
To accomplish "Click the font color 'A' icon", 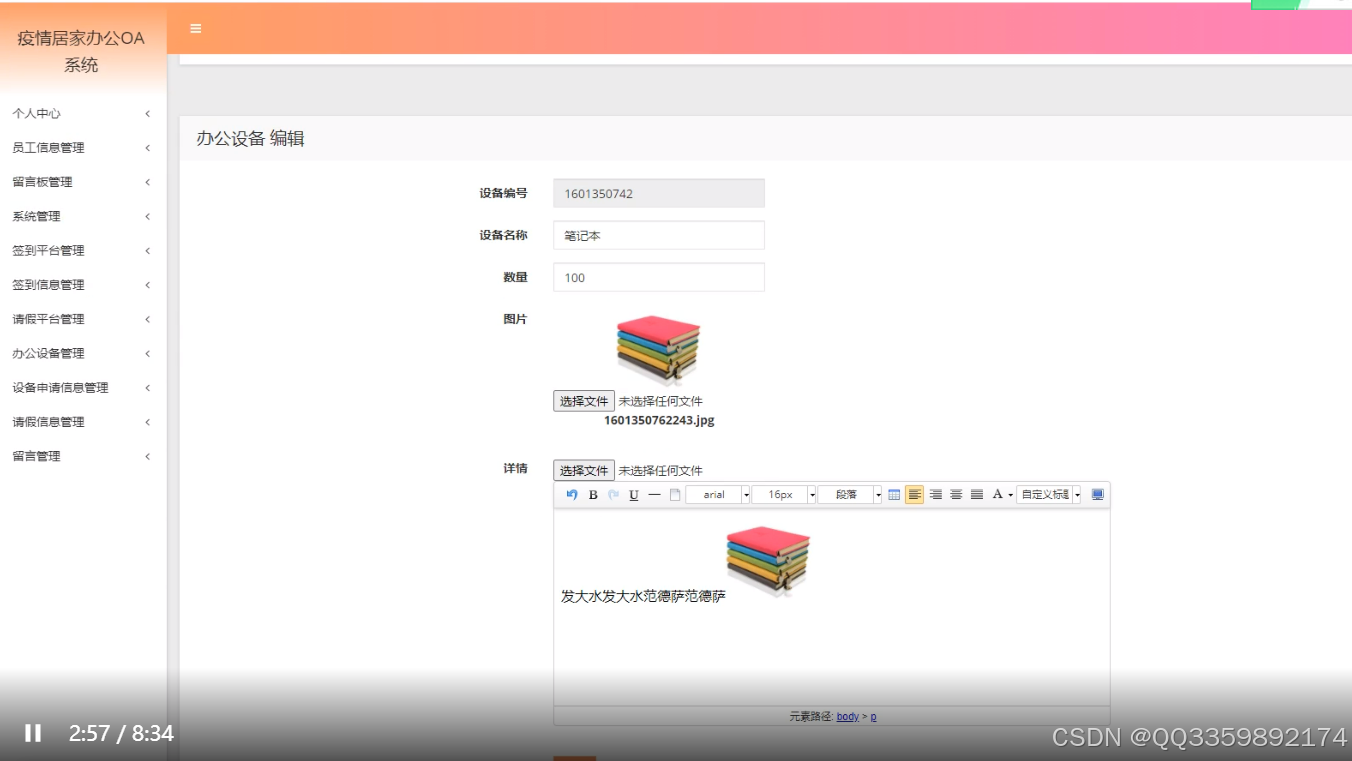I will 997,495.
